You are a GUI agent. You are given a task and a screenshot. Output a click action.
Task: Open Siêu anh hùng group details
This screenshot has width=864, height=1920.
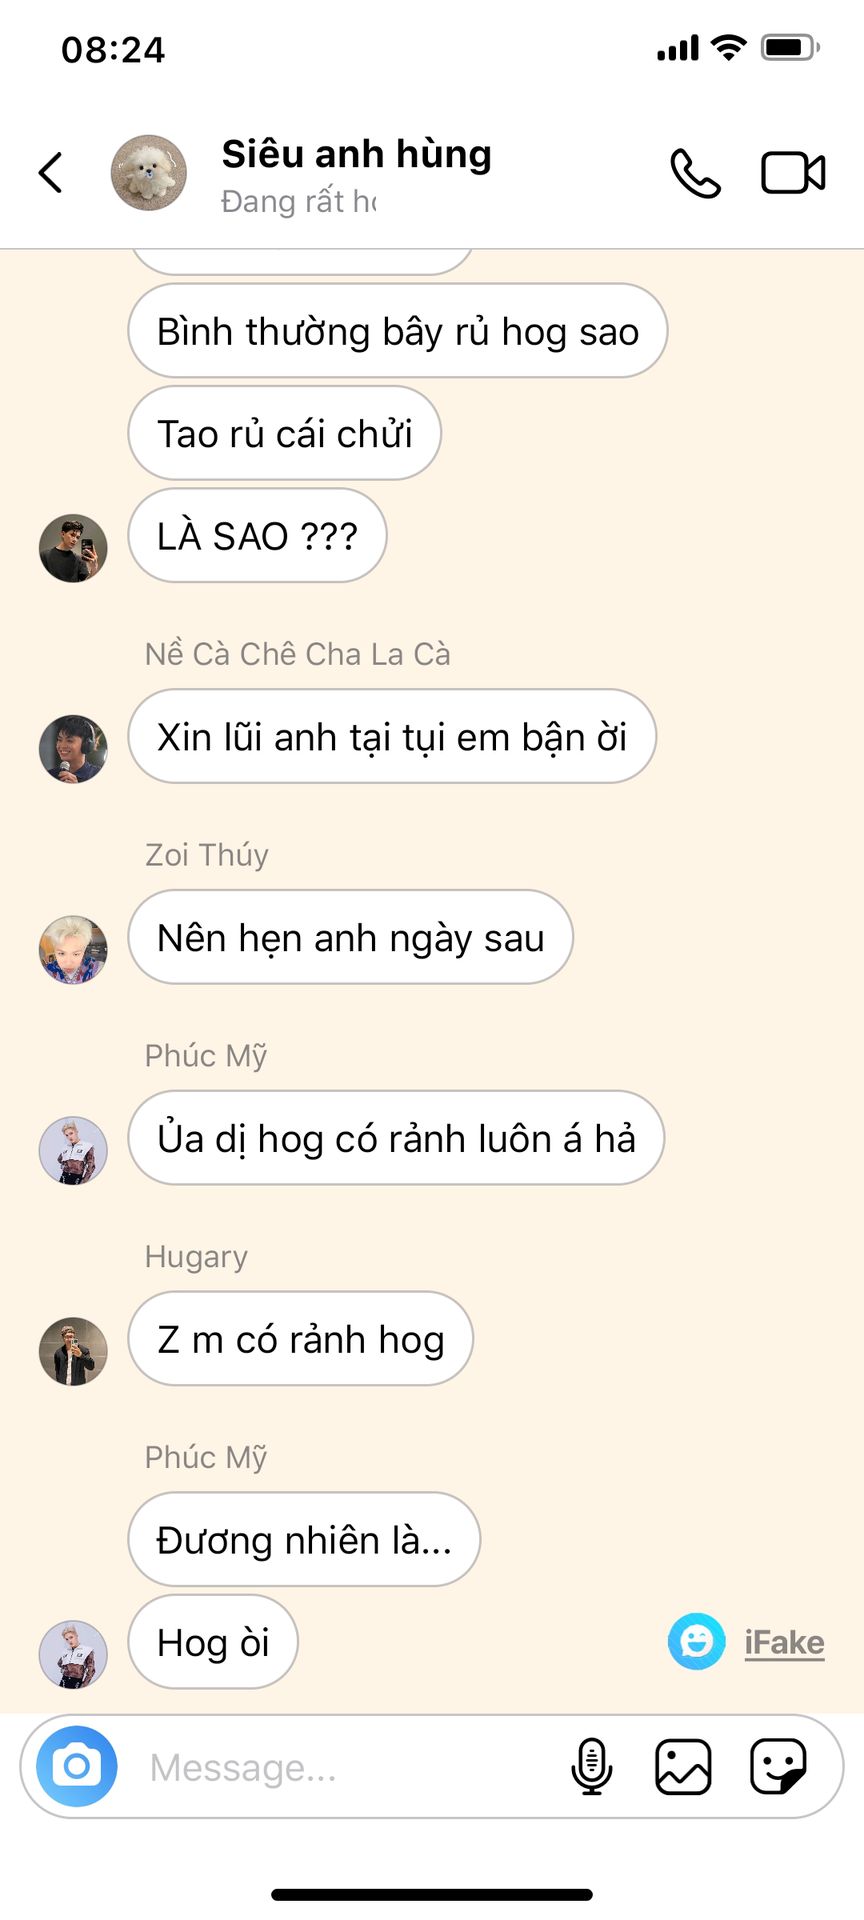point(356,155)
